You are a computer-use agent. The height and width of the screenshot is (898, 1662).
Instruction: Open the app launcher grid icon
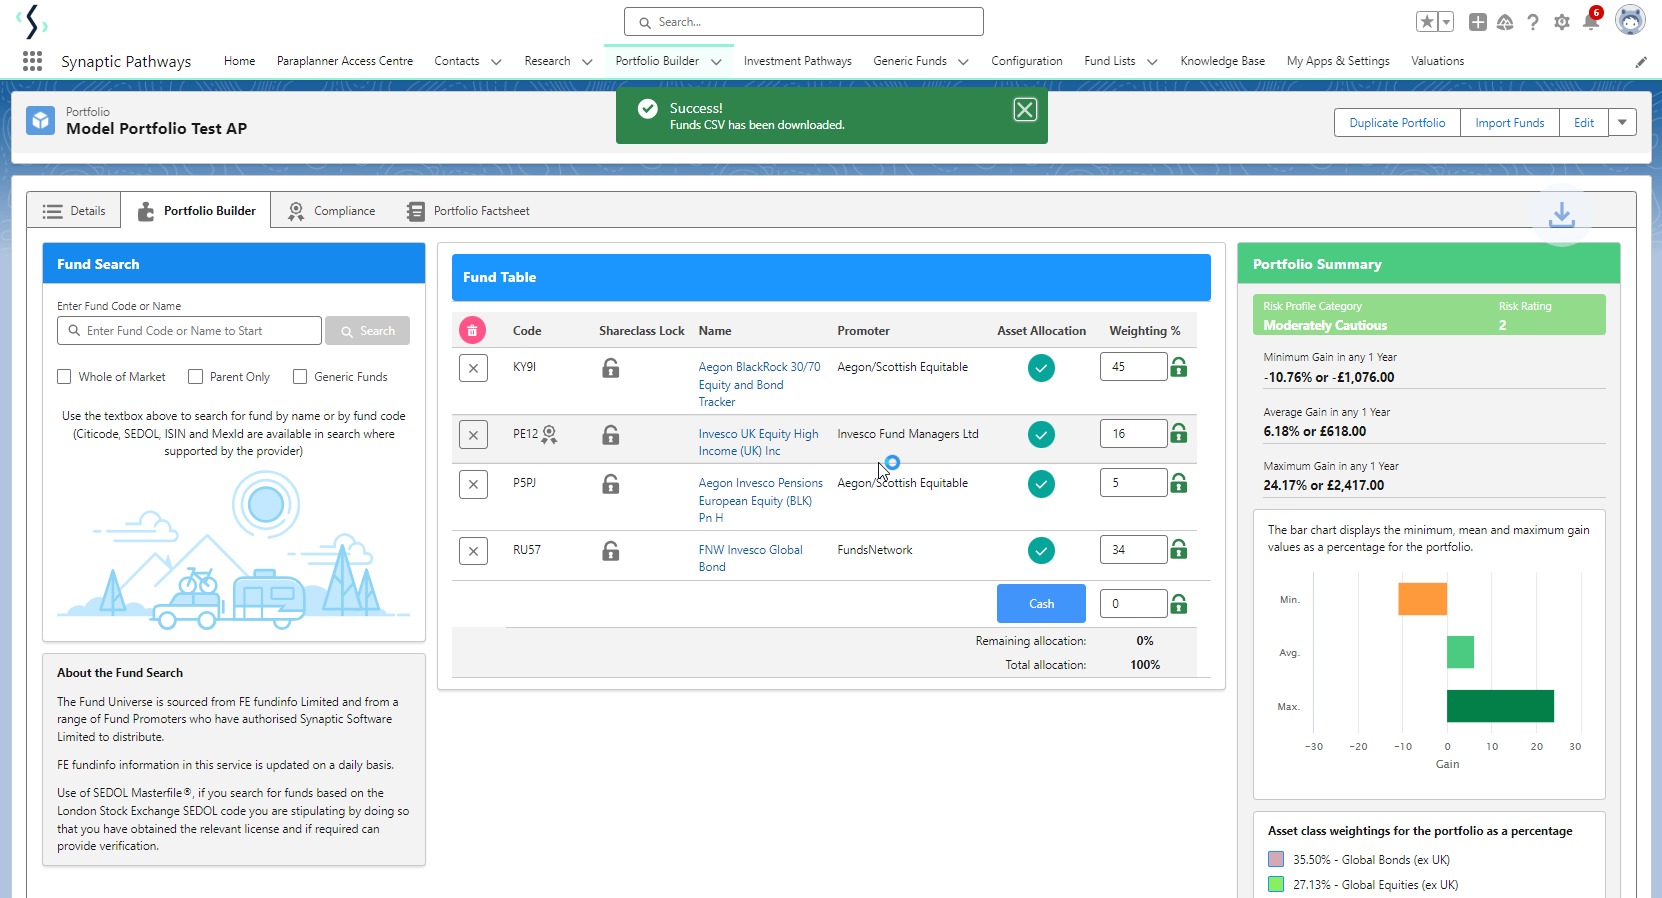pyautogui.click(x=32, y=61)
